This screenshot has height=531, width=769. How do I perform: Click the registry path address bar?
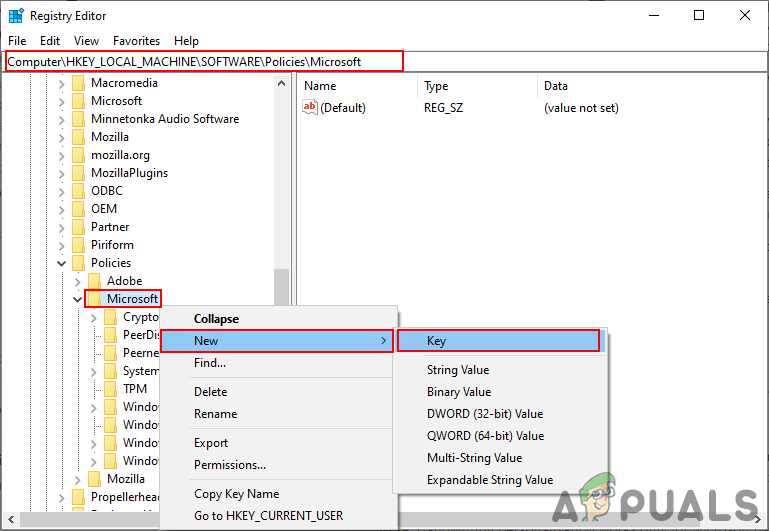click(x=384, y=62)
